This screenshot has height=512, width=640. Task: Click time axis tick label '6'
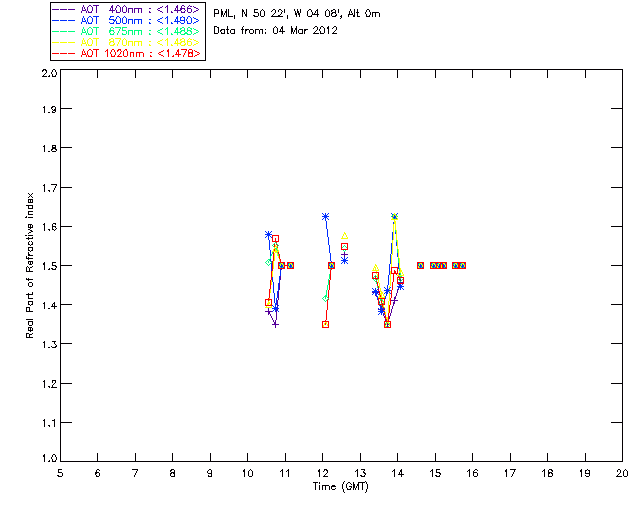click(98, 473)
